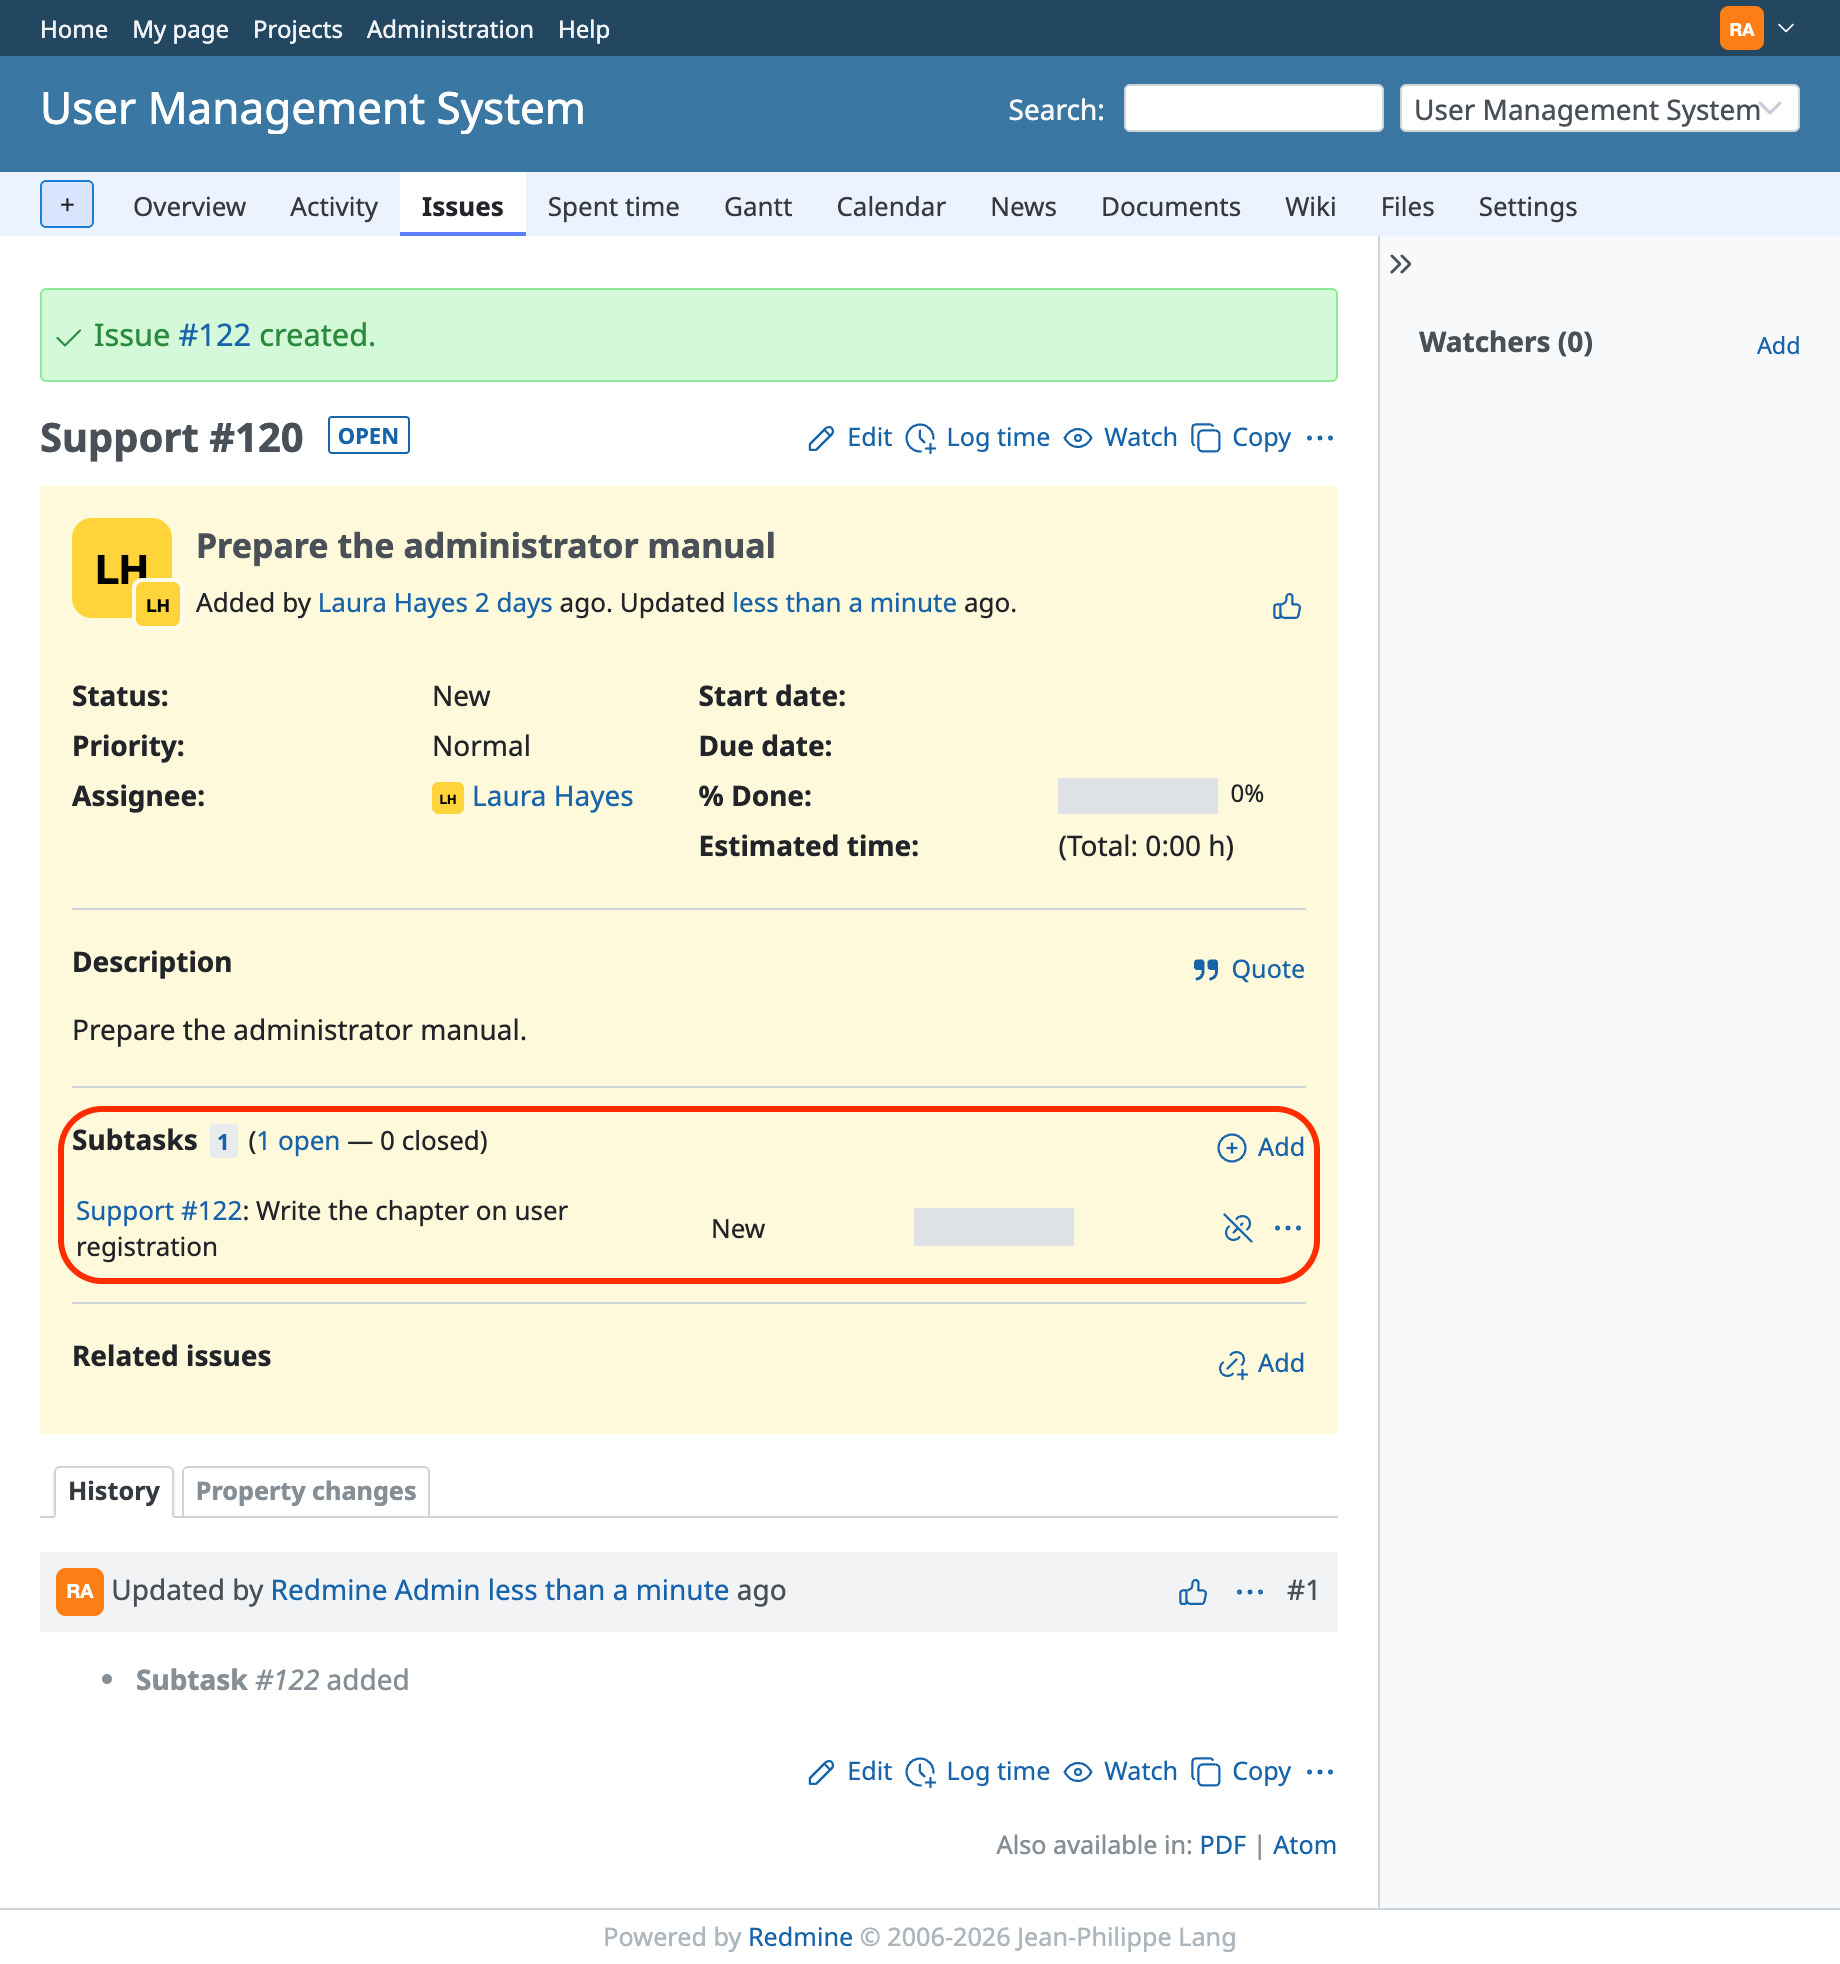
Task: Open actions menu for journal #1
Action: coord(1250,1591)
